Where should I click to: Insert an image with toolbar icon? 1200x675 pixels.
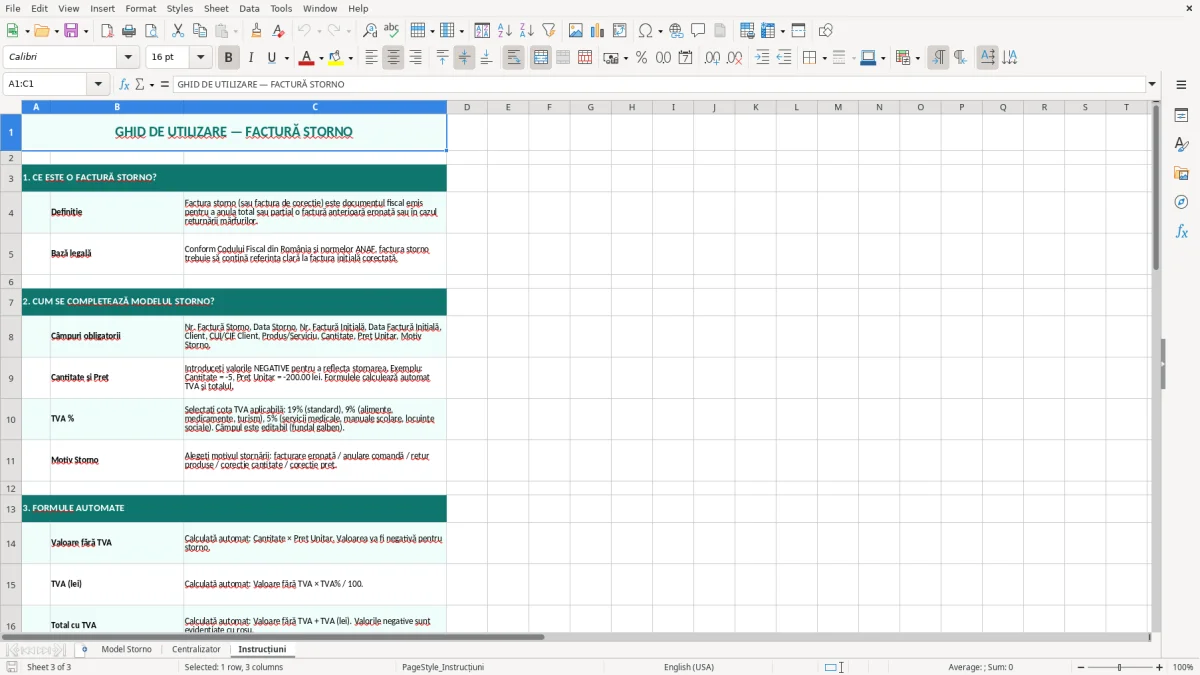point(576,31)
